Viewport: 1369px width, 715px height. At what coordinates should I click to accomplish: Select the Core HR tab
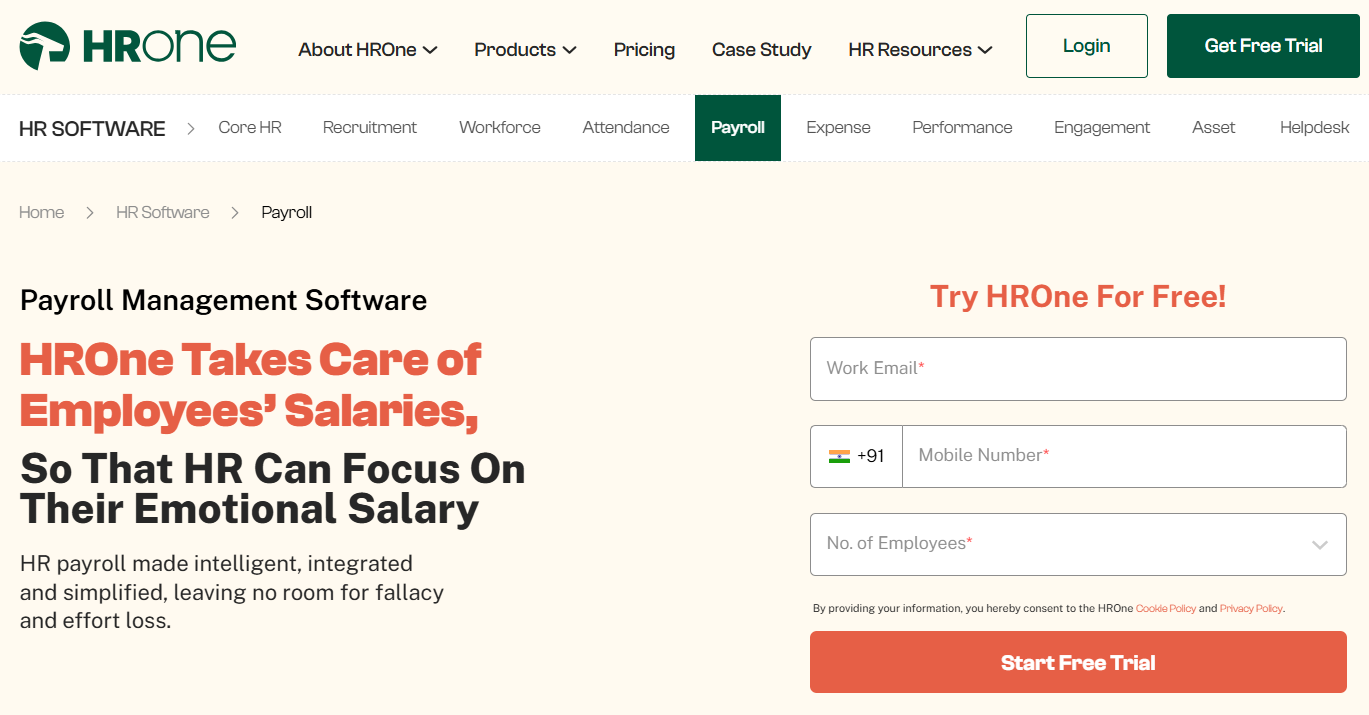[x=249, y=127]
